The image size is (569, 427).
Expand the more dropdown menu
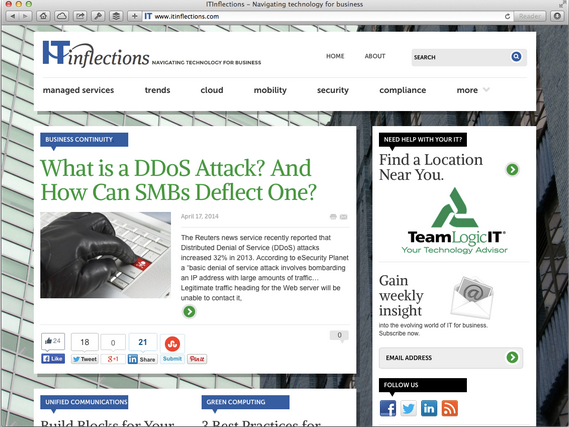(x=473, y=90)
